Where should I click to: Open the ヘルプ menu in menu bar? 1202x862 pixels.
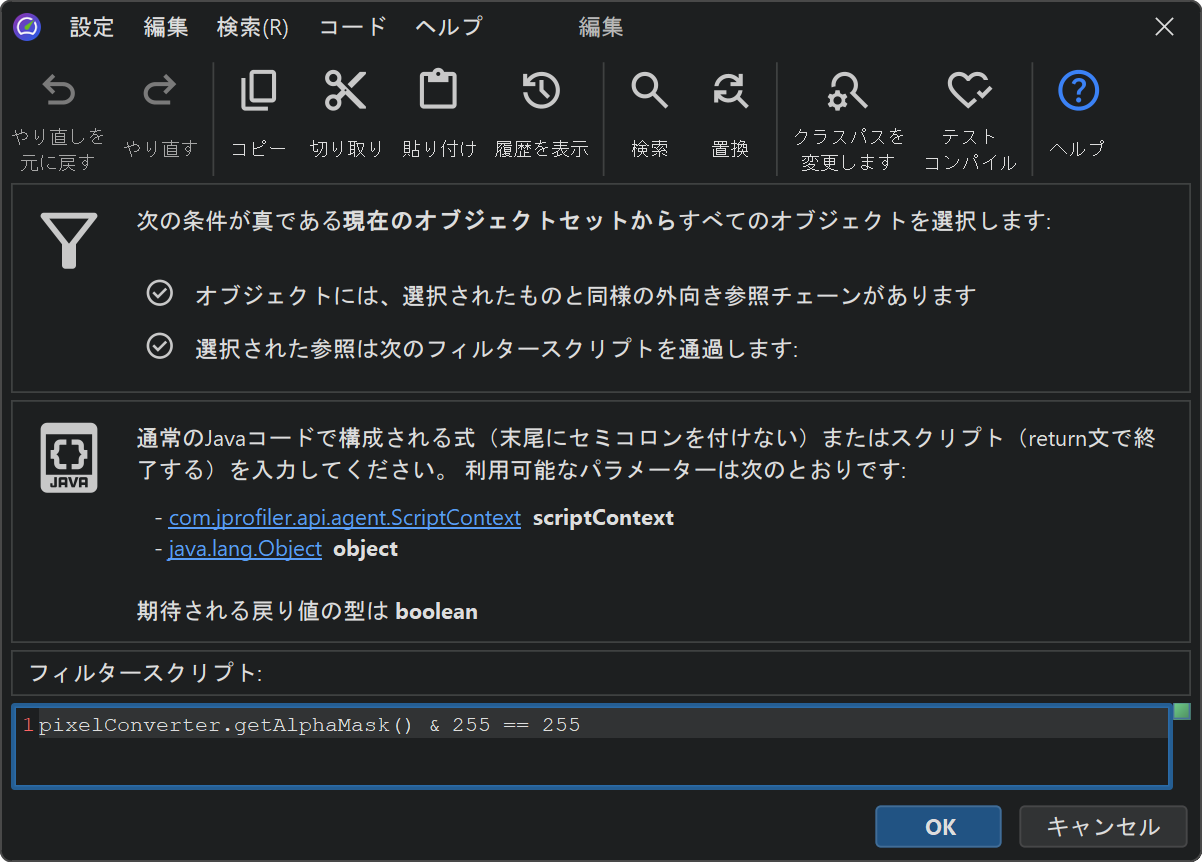[449, 27]
